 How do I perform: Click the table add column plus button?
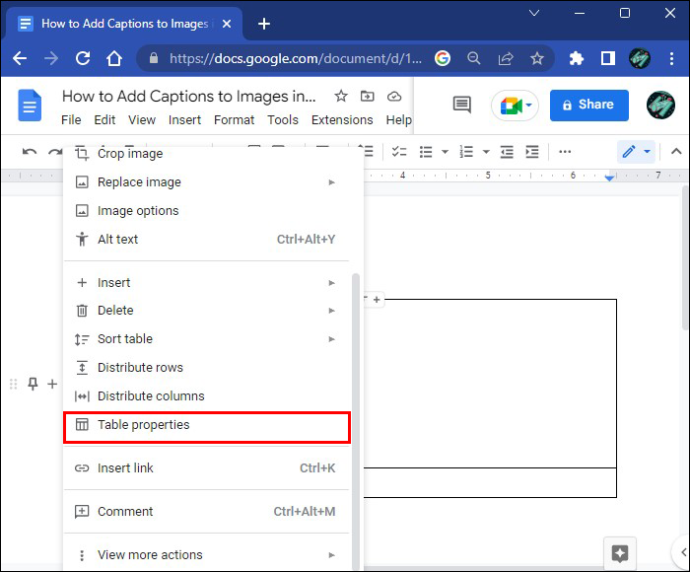point(377,300)
